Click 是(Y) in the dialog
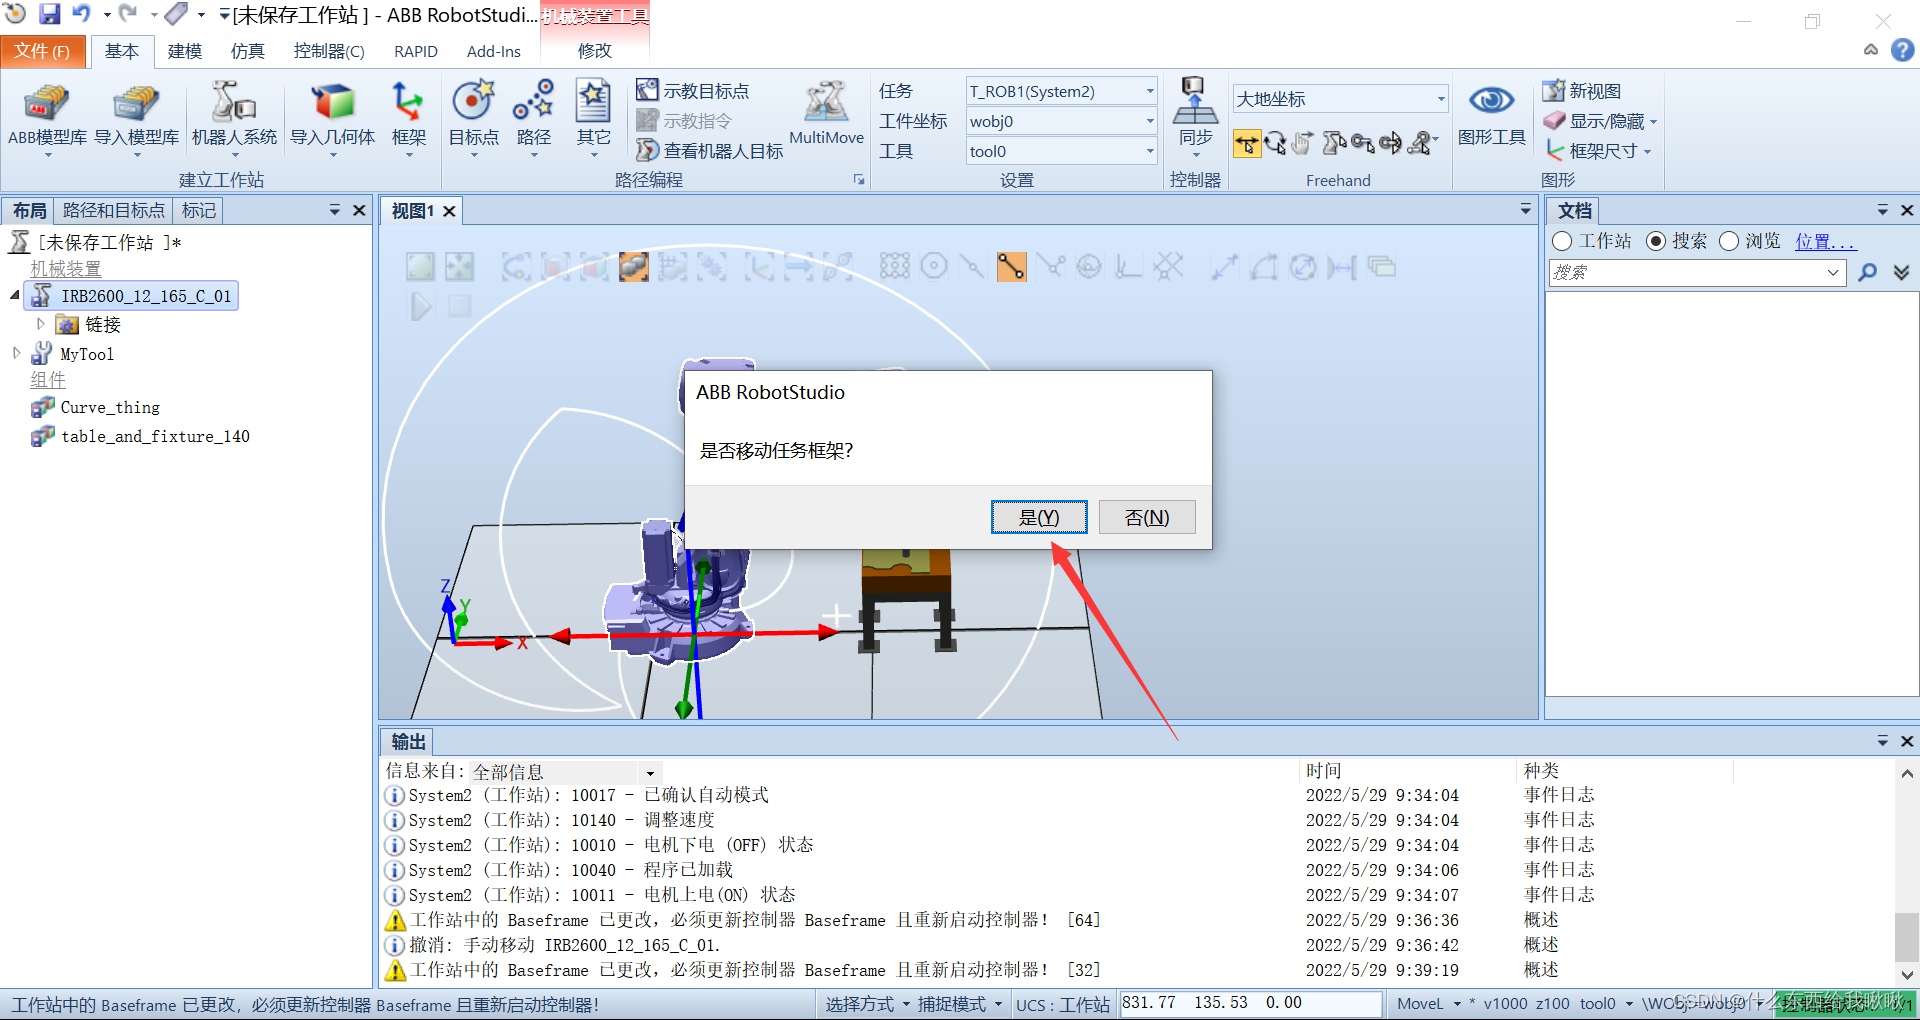 click(x=1039, y=517)
